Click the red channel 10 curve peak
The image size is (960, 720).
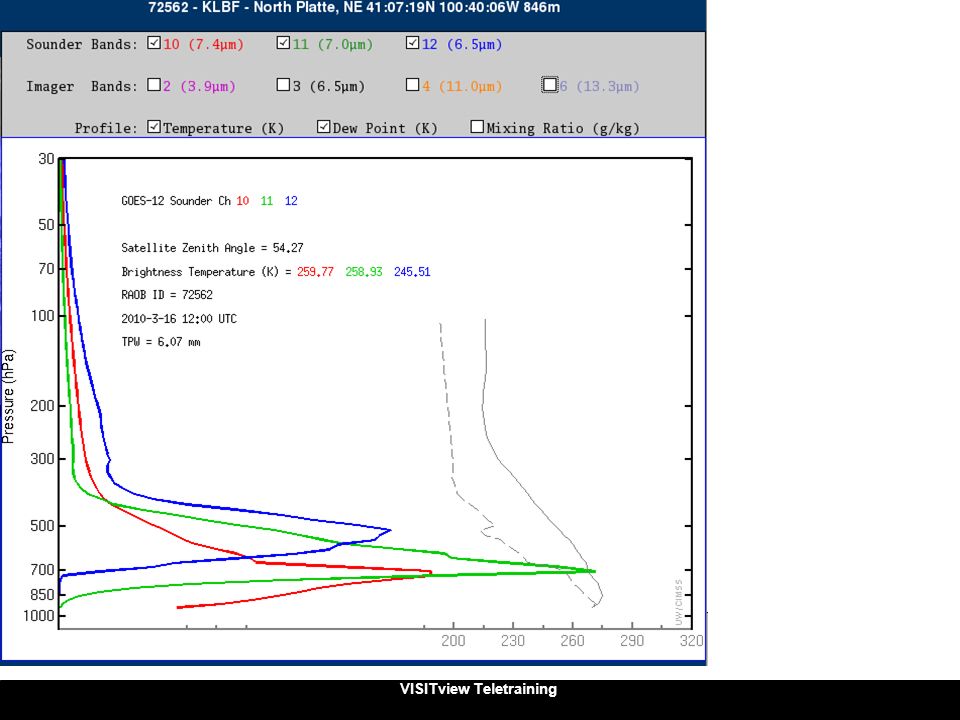[x=430, y=572]
